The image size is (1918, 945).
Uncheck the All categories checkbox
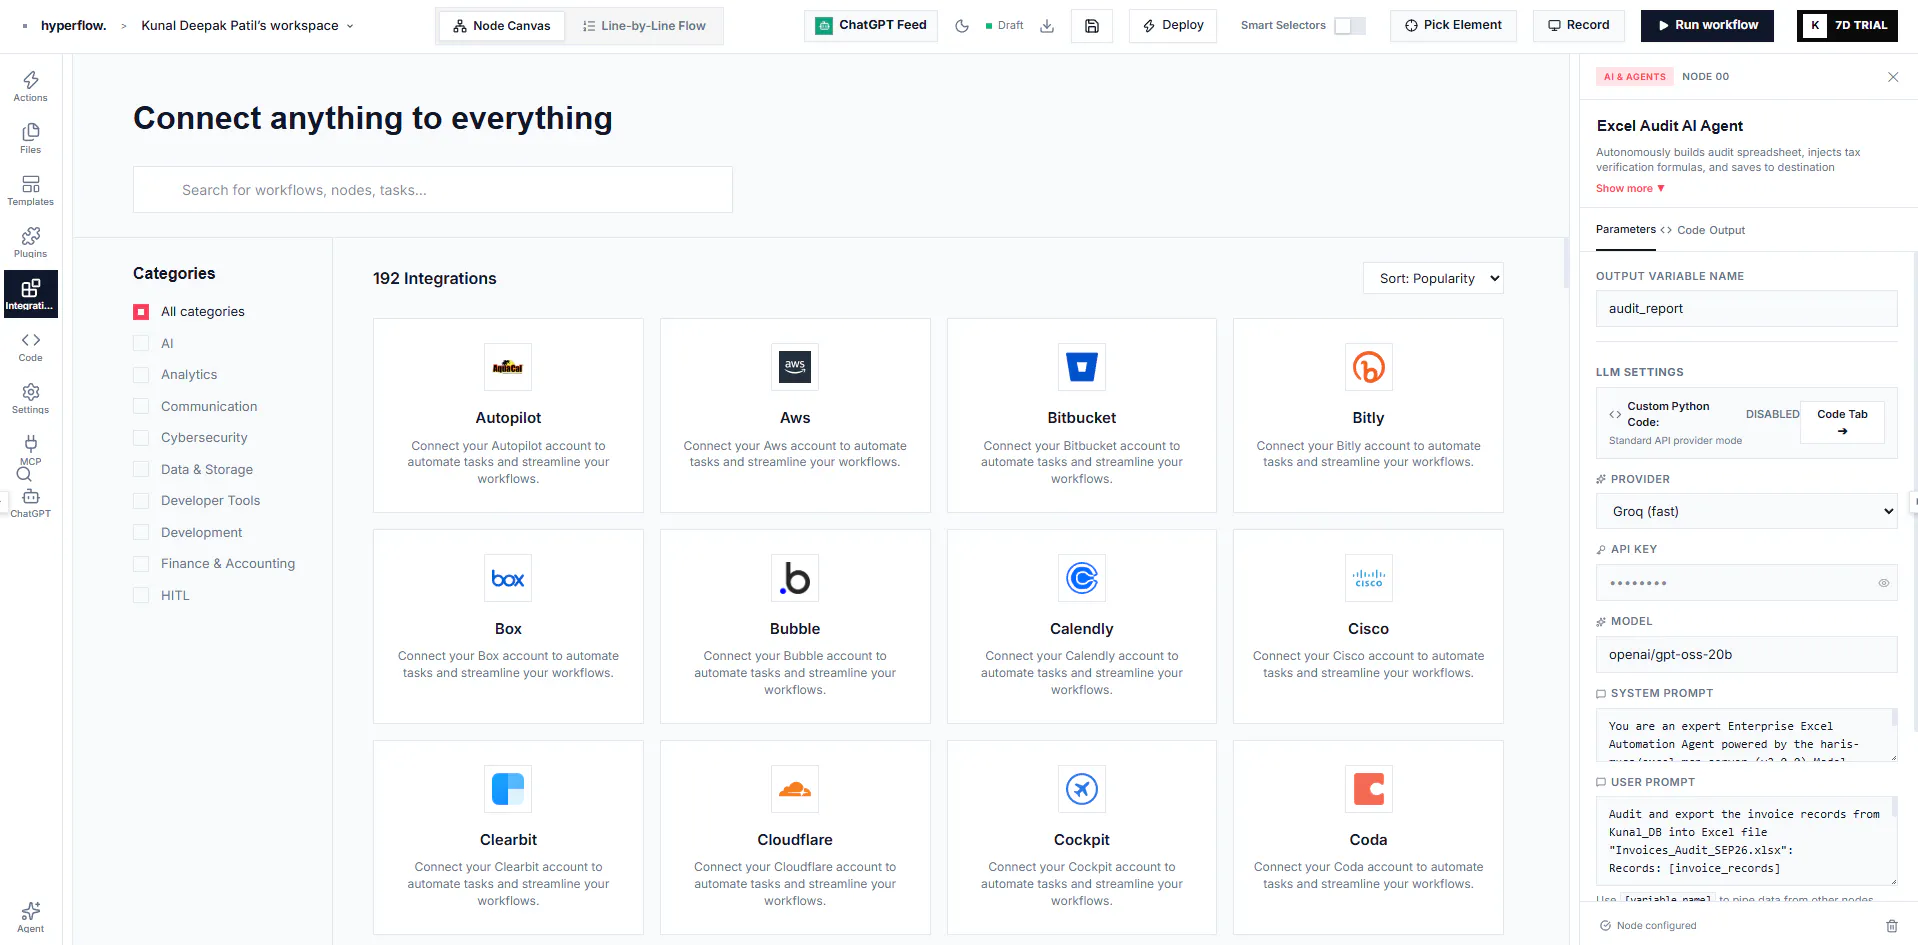[x=141, y=312]
